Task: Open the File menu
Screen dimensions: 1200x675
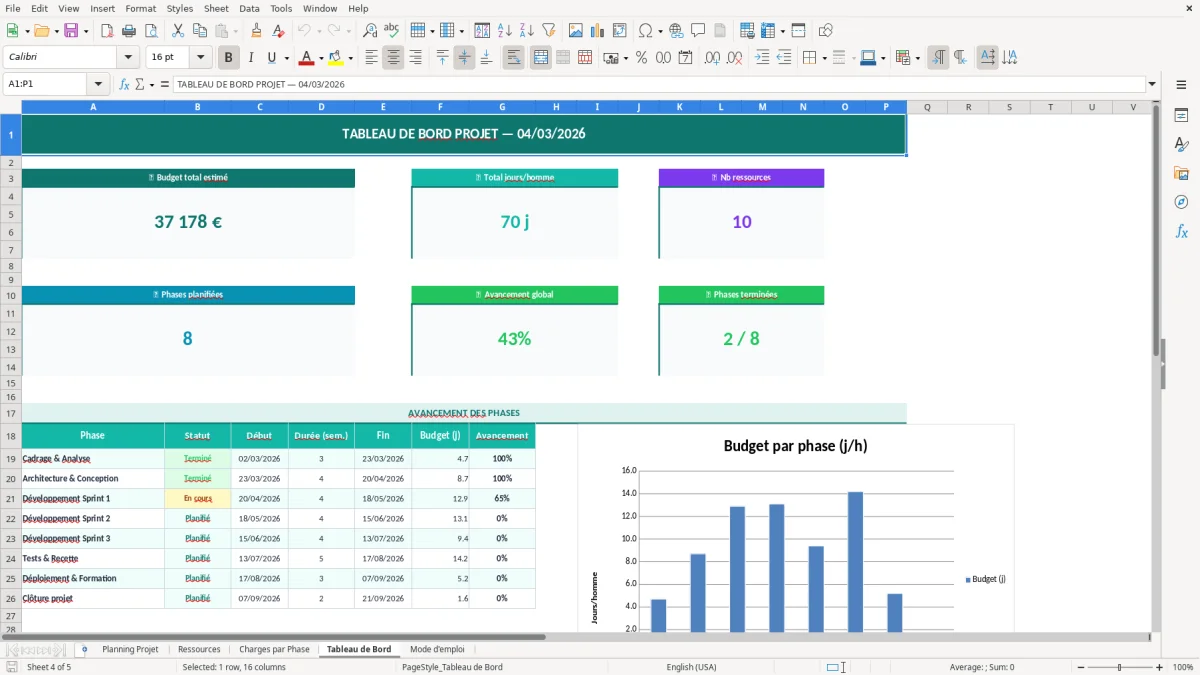Action: 13,8
